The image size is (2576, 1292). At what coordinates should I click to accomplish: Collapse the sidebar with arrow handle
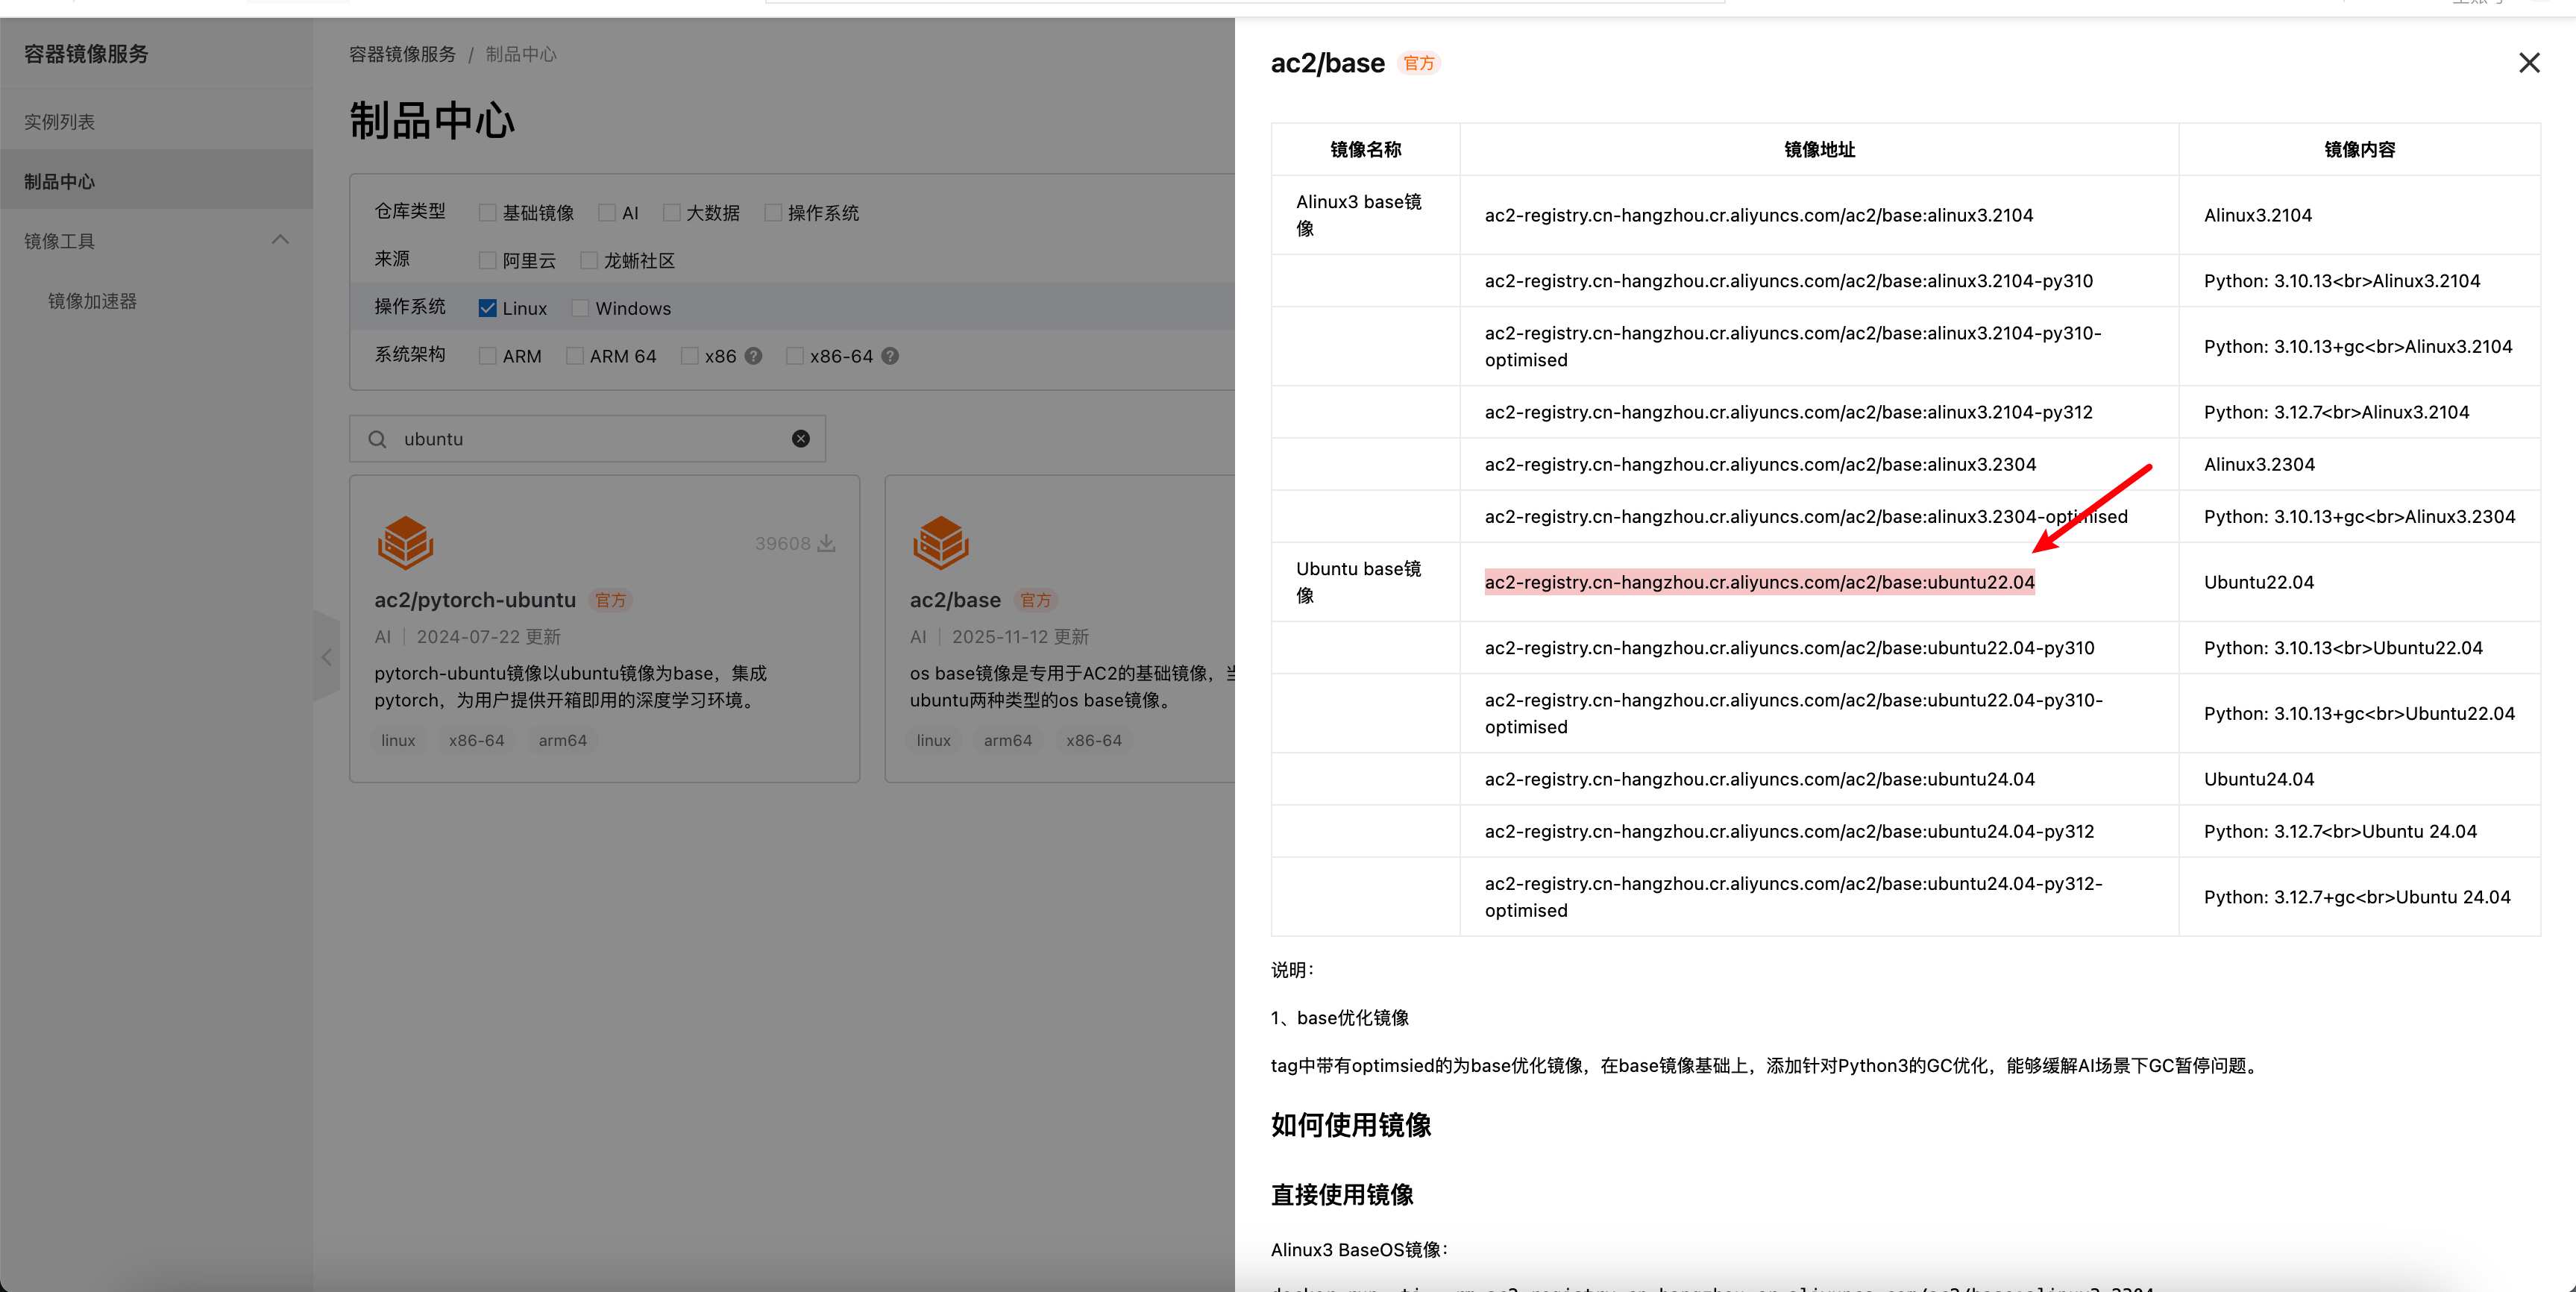pos(326,657)
